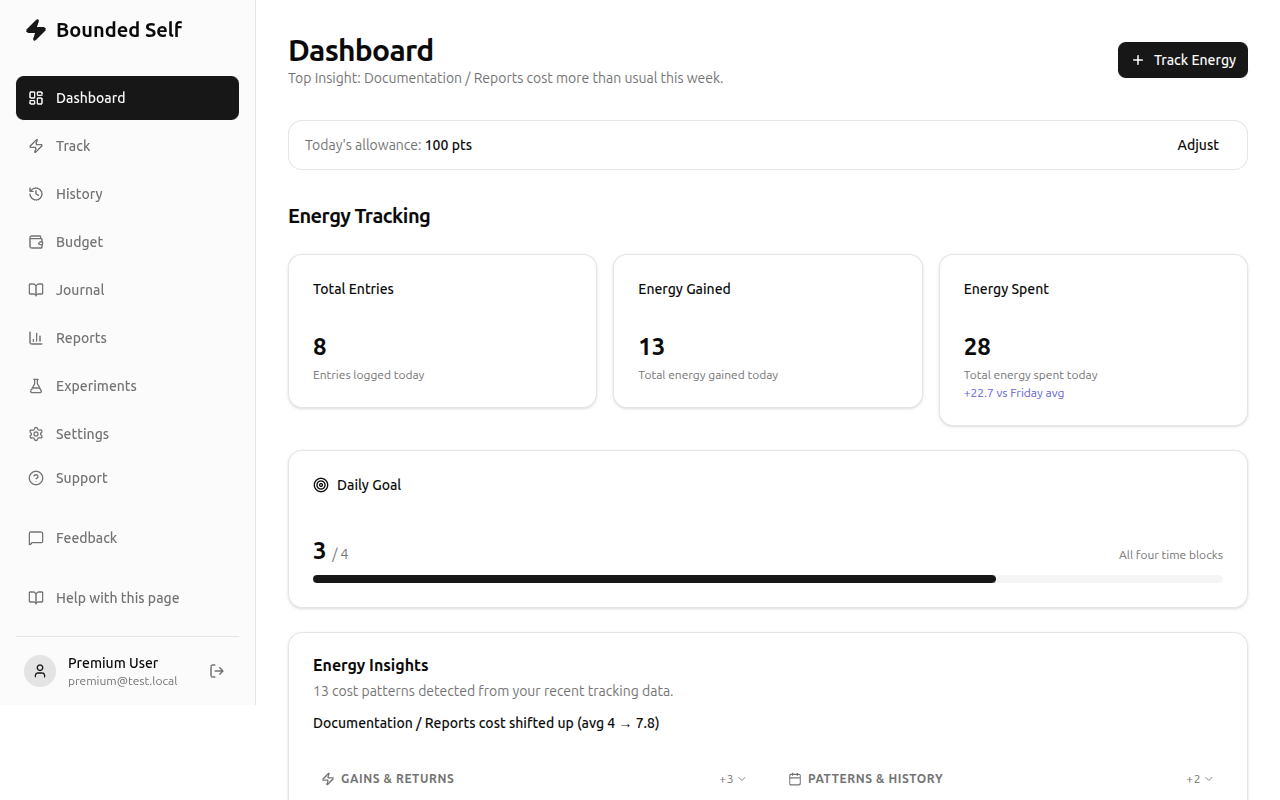The image size is (1280, 800).
Task: Open Settings using the gear icon
Action: tap(37, 433)
